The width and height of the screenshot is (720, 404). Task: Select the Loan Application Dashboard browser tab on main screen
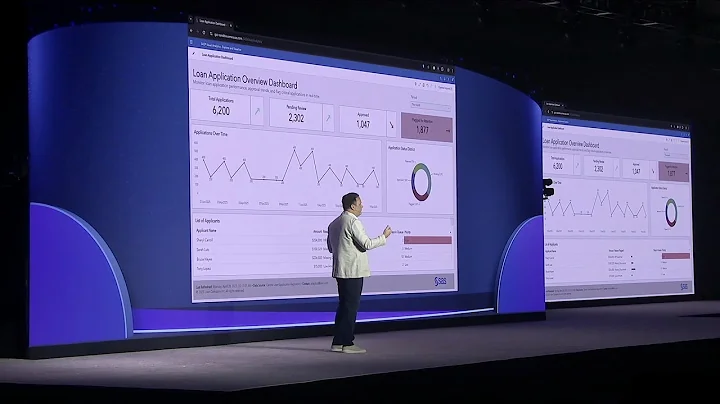[x=214, y=23]
